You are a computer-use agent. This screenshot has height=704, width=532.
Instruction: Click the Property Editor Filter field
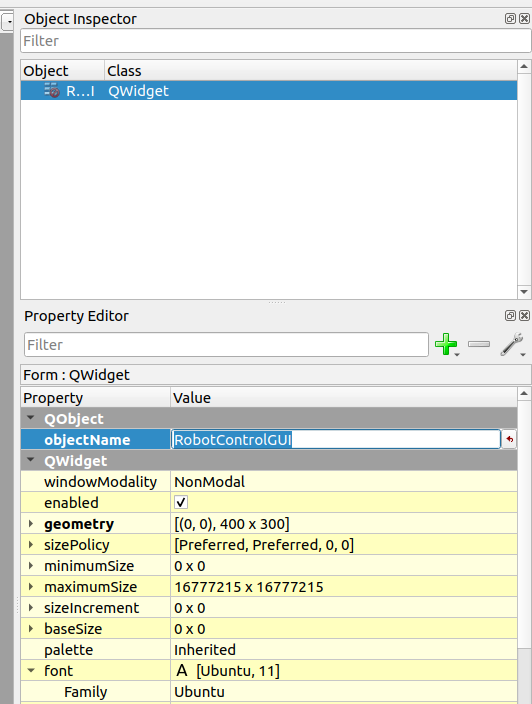(226, 345)
